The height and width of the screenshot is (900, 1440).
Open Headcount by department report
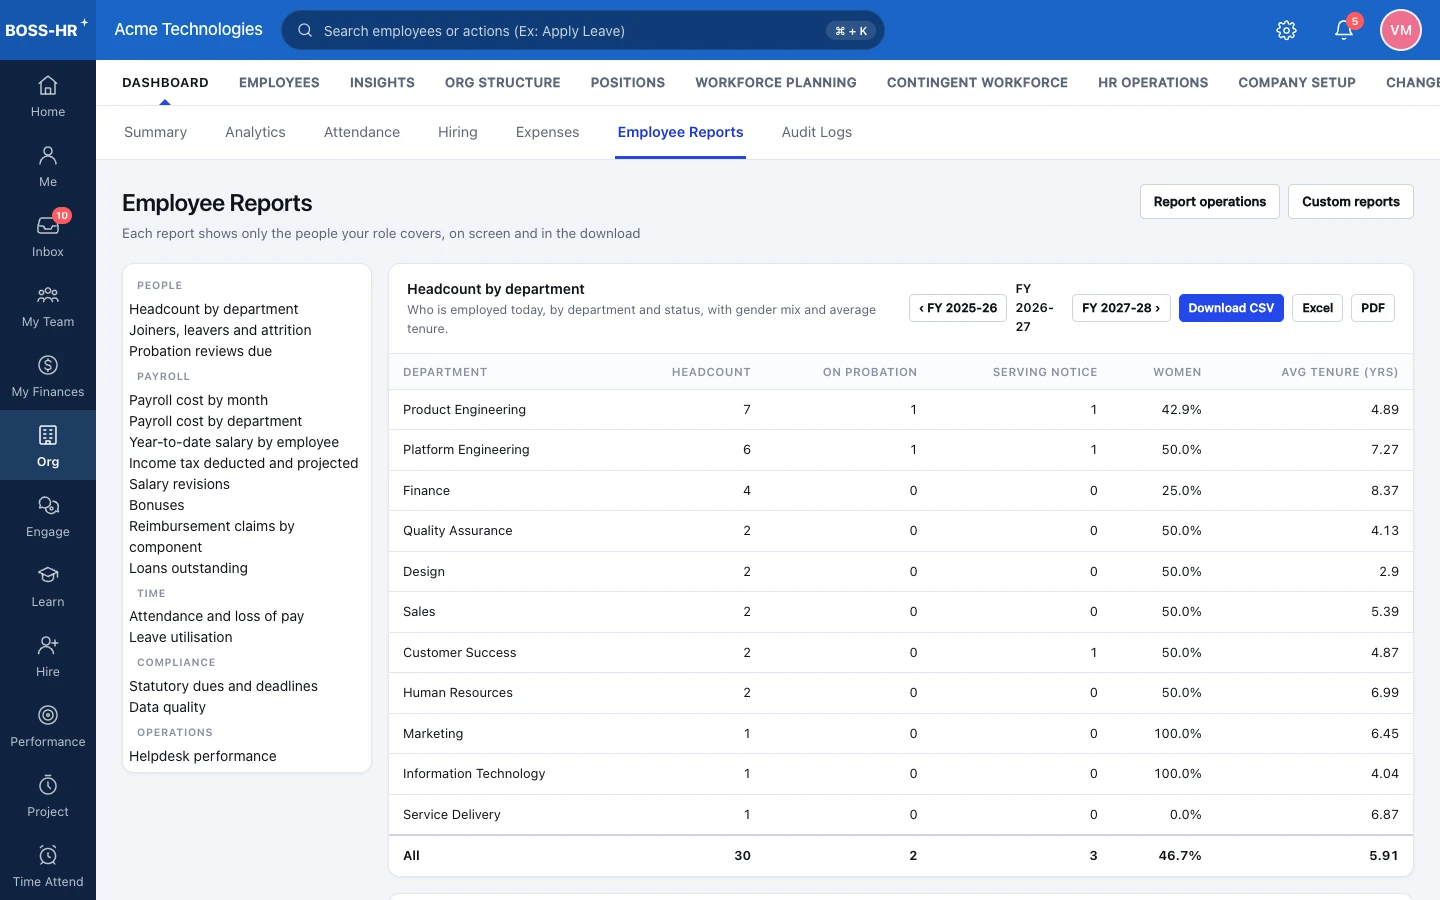coord(214,309)
